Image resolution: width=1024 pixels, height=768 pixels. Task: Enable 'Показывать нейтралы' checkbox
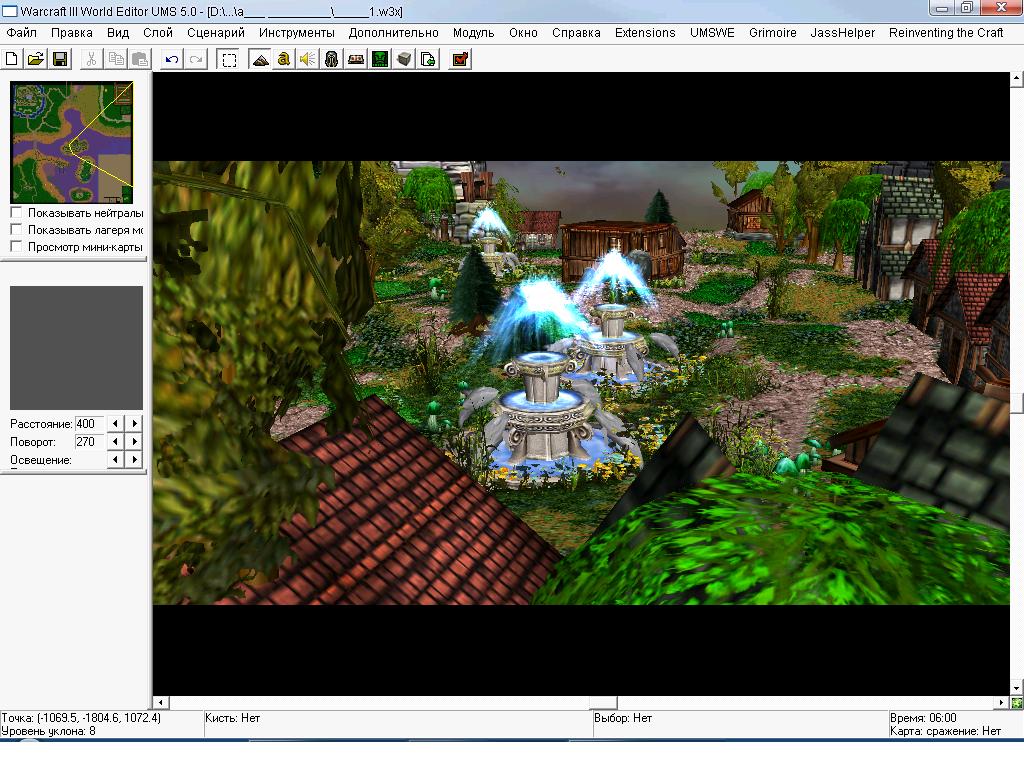click(x=16, y=212)
